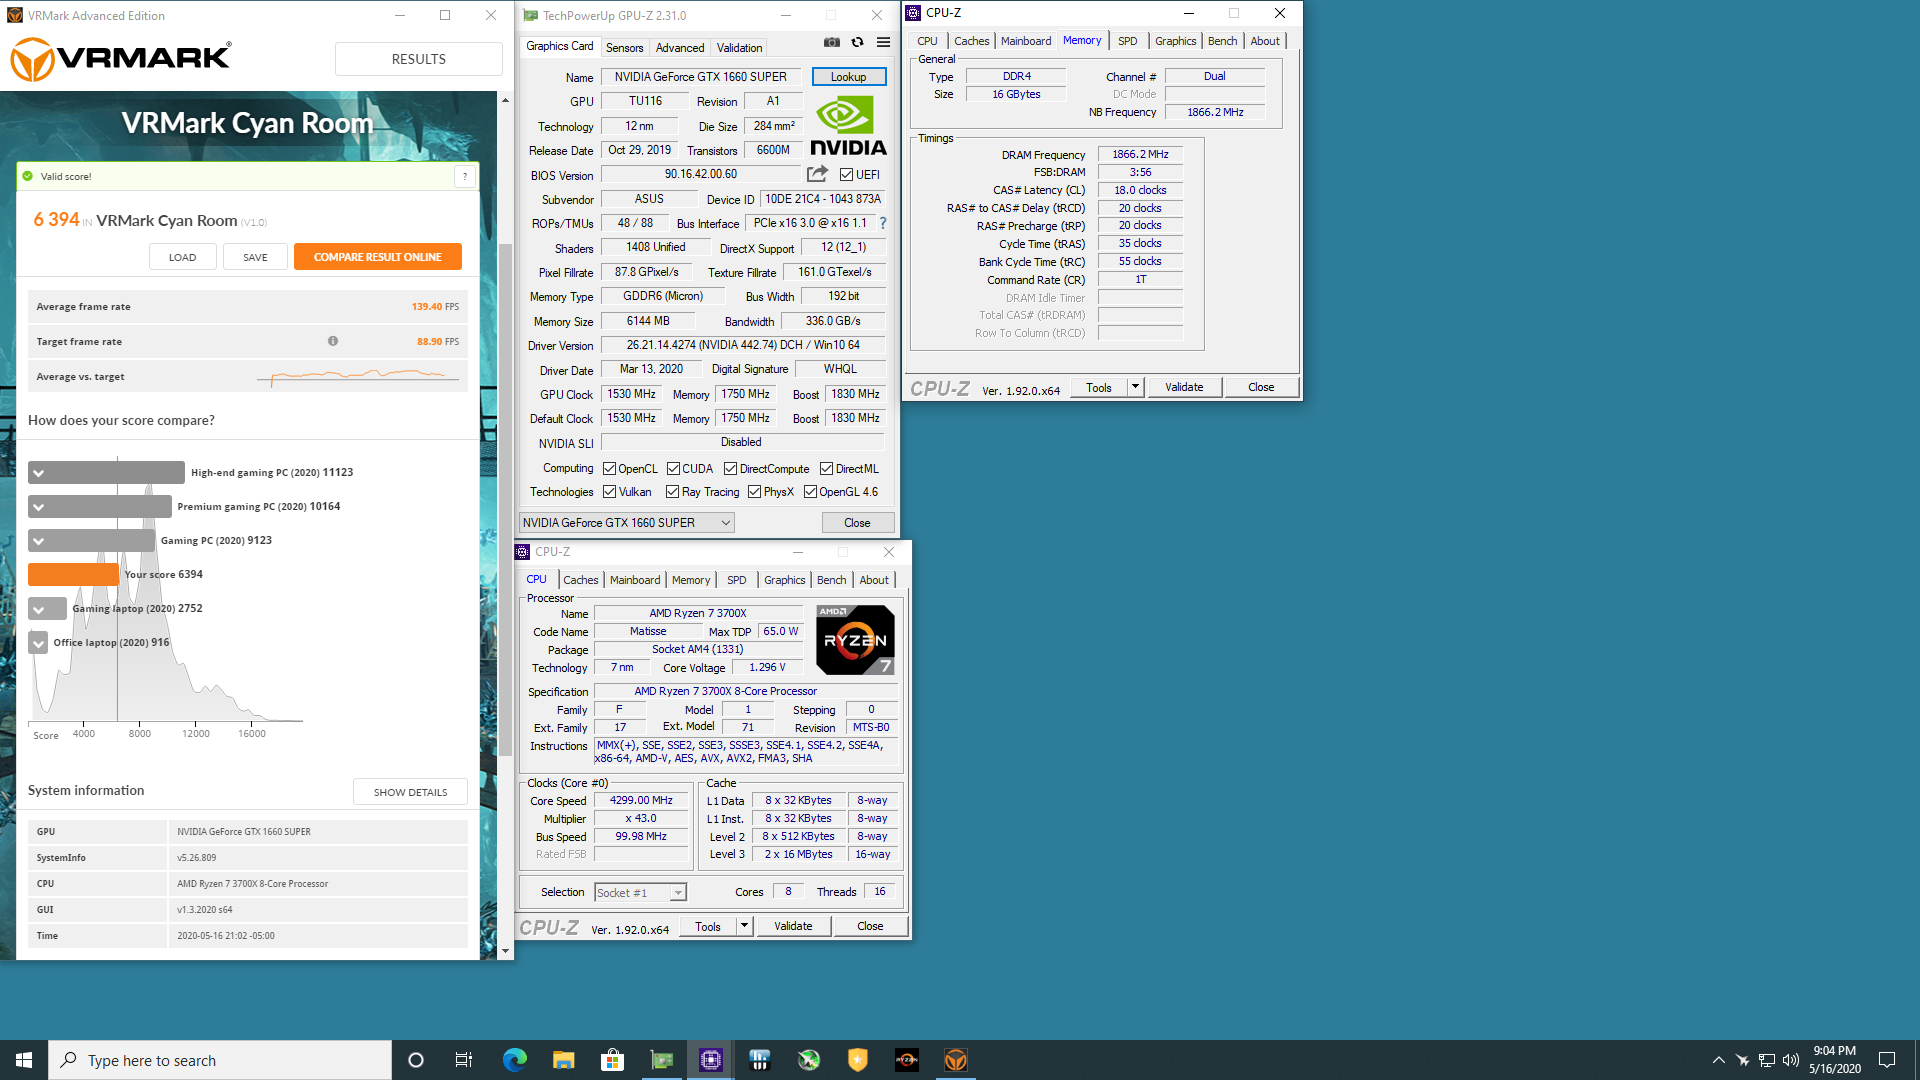Viewport: 1920px width, 1080px height.
Task: Toggle the CUDA checkbox
Action: 673,469
